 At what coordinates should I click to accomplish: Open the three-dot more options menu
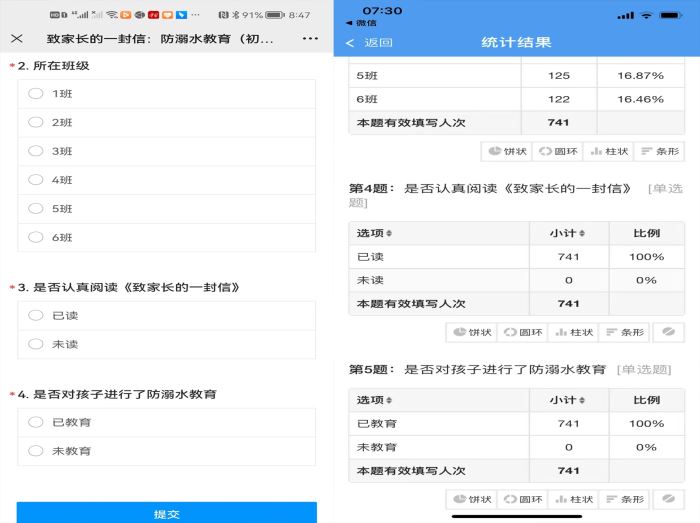[x=311, y=38]
